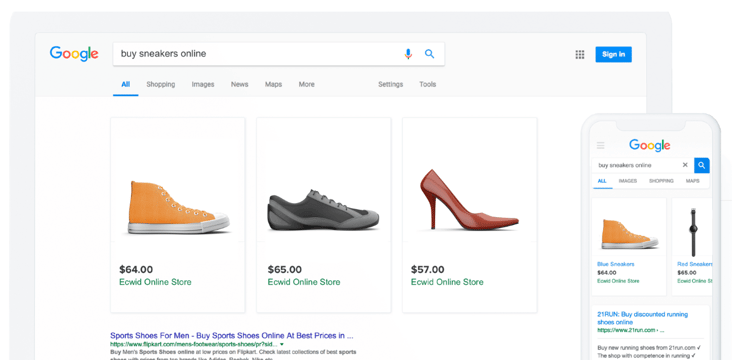Open search Tools
The height and width of the screenshot is (360, 732).
(428, 85)
